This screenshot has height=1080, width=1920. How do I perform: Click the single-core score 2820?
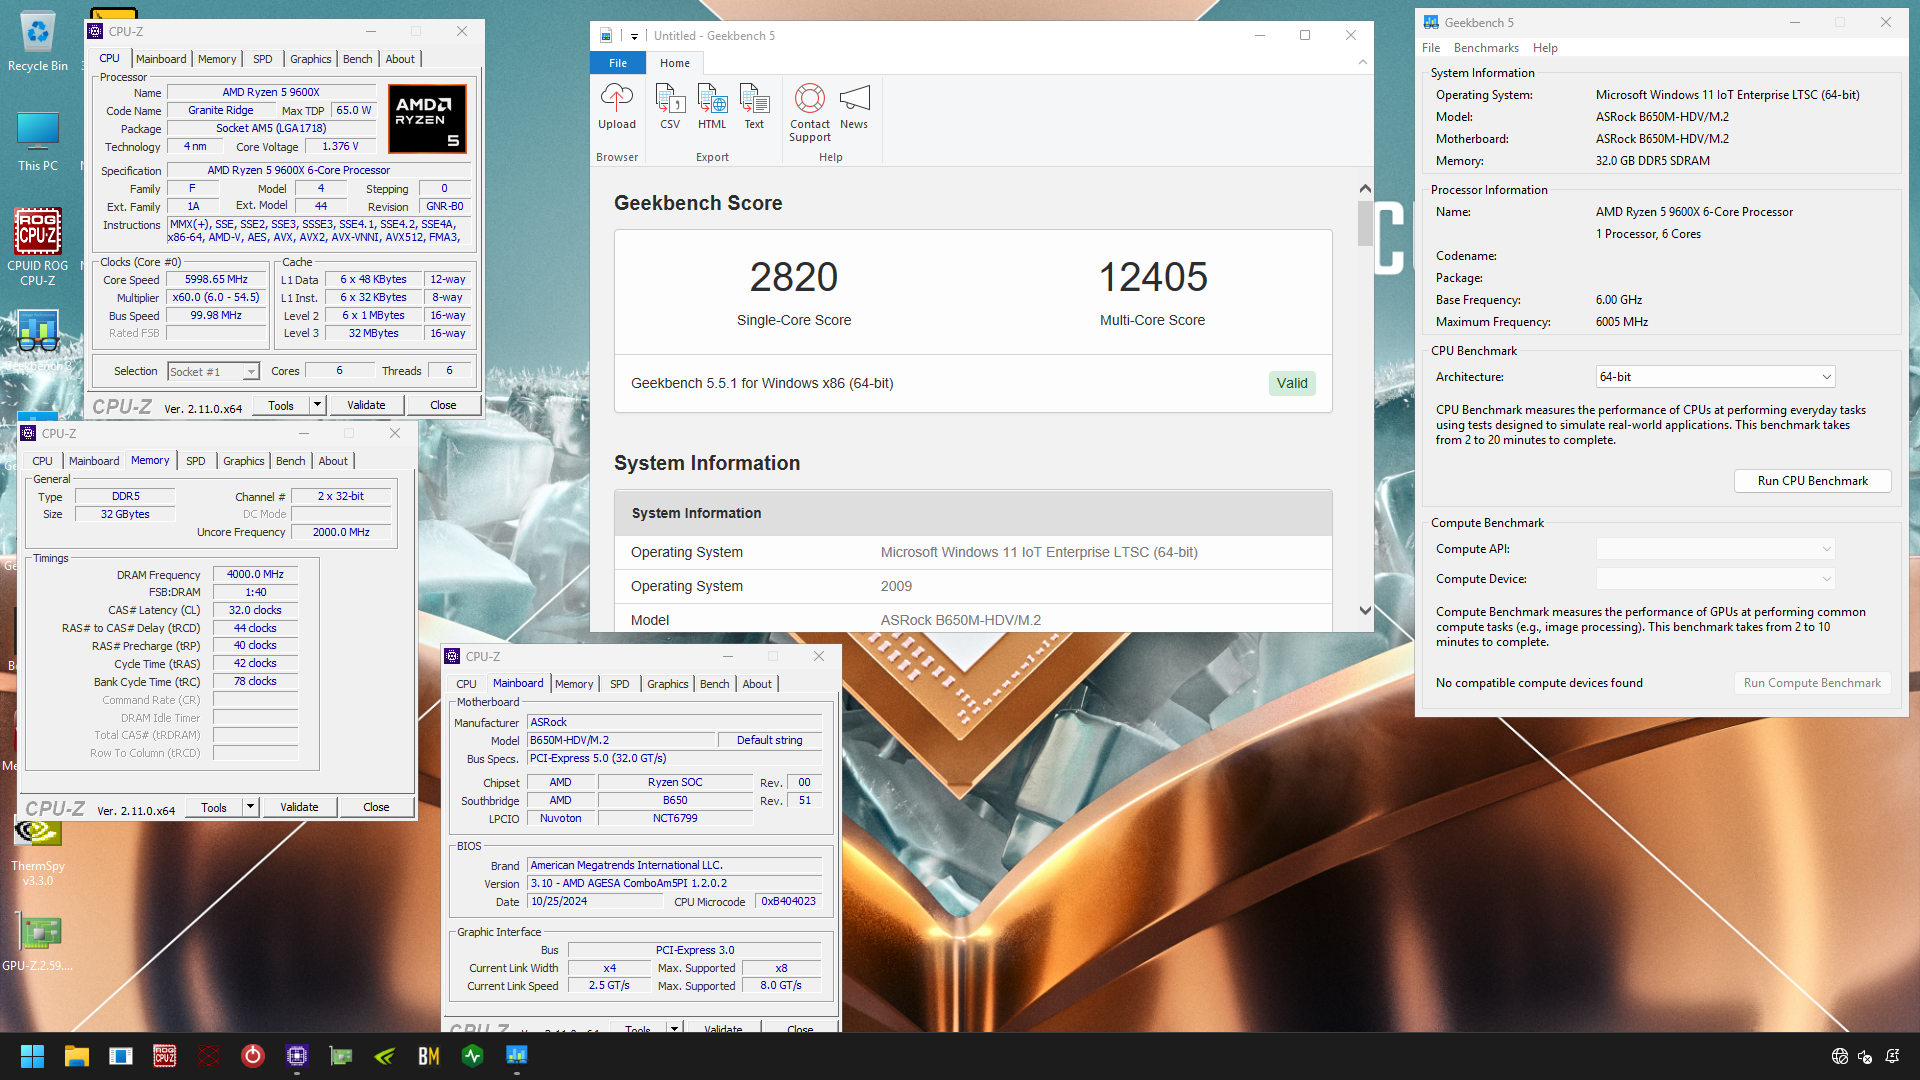coord(794,277)
